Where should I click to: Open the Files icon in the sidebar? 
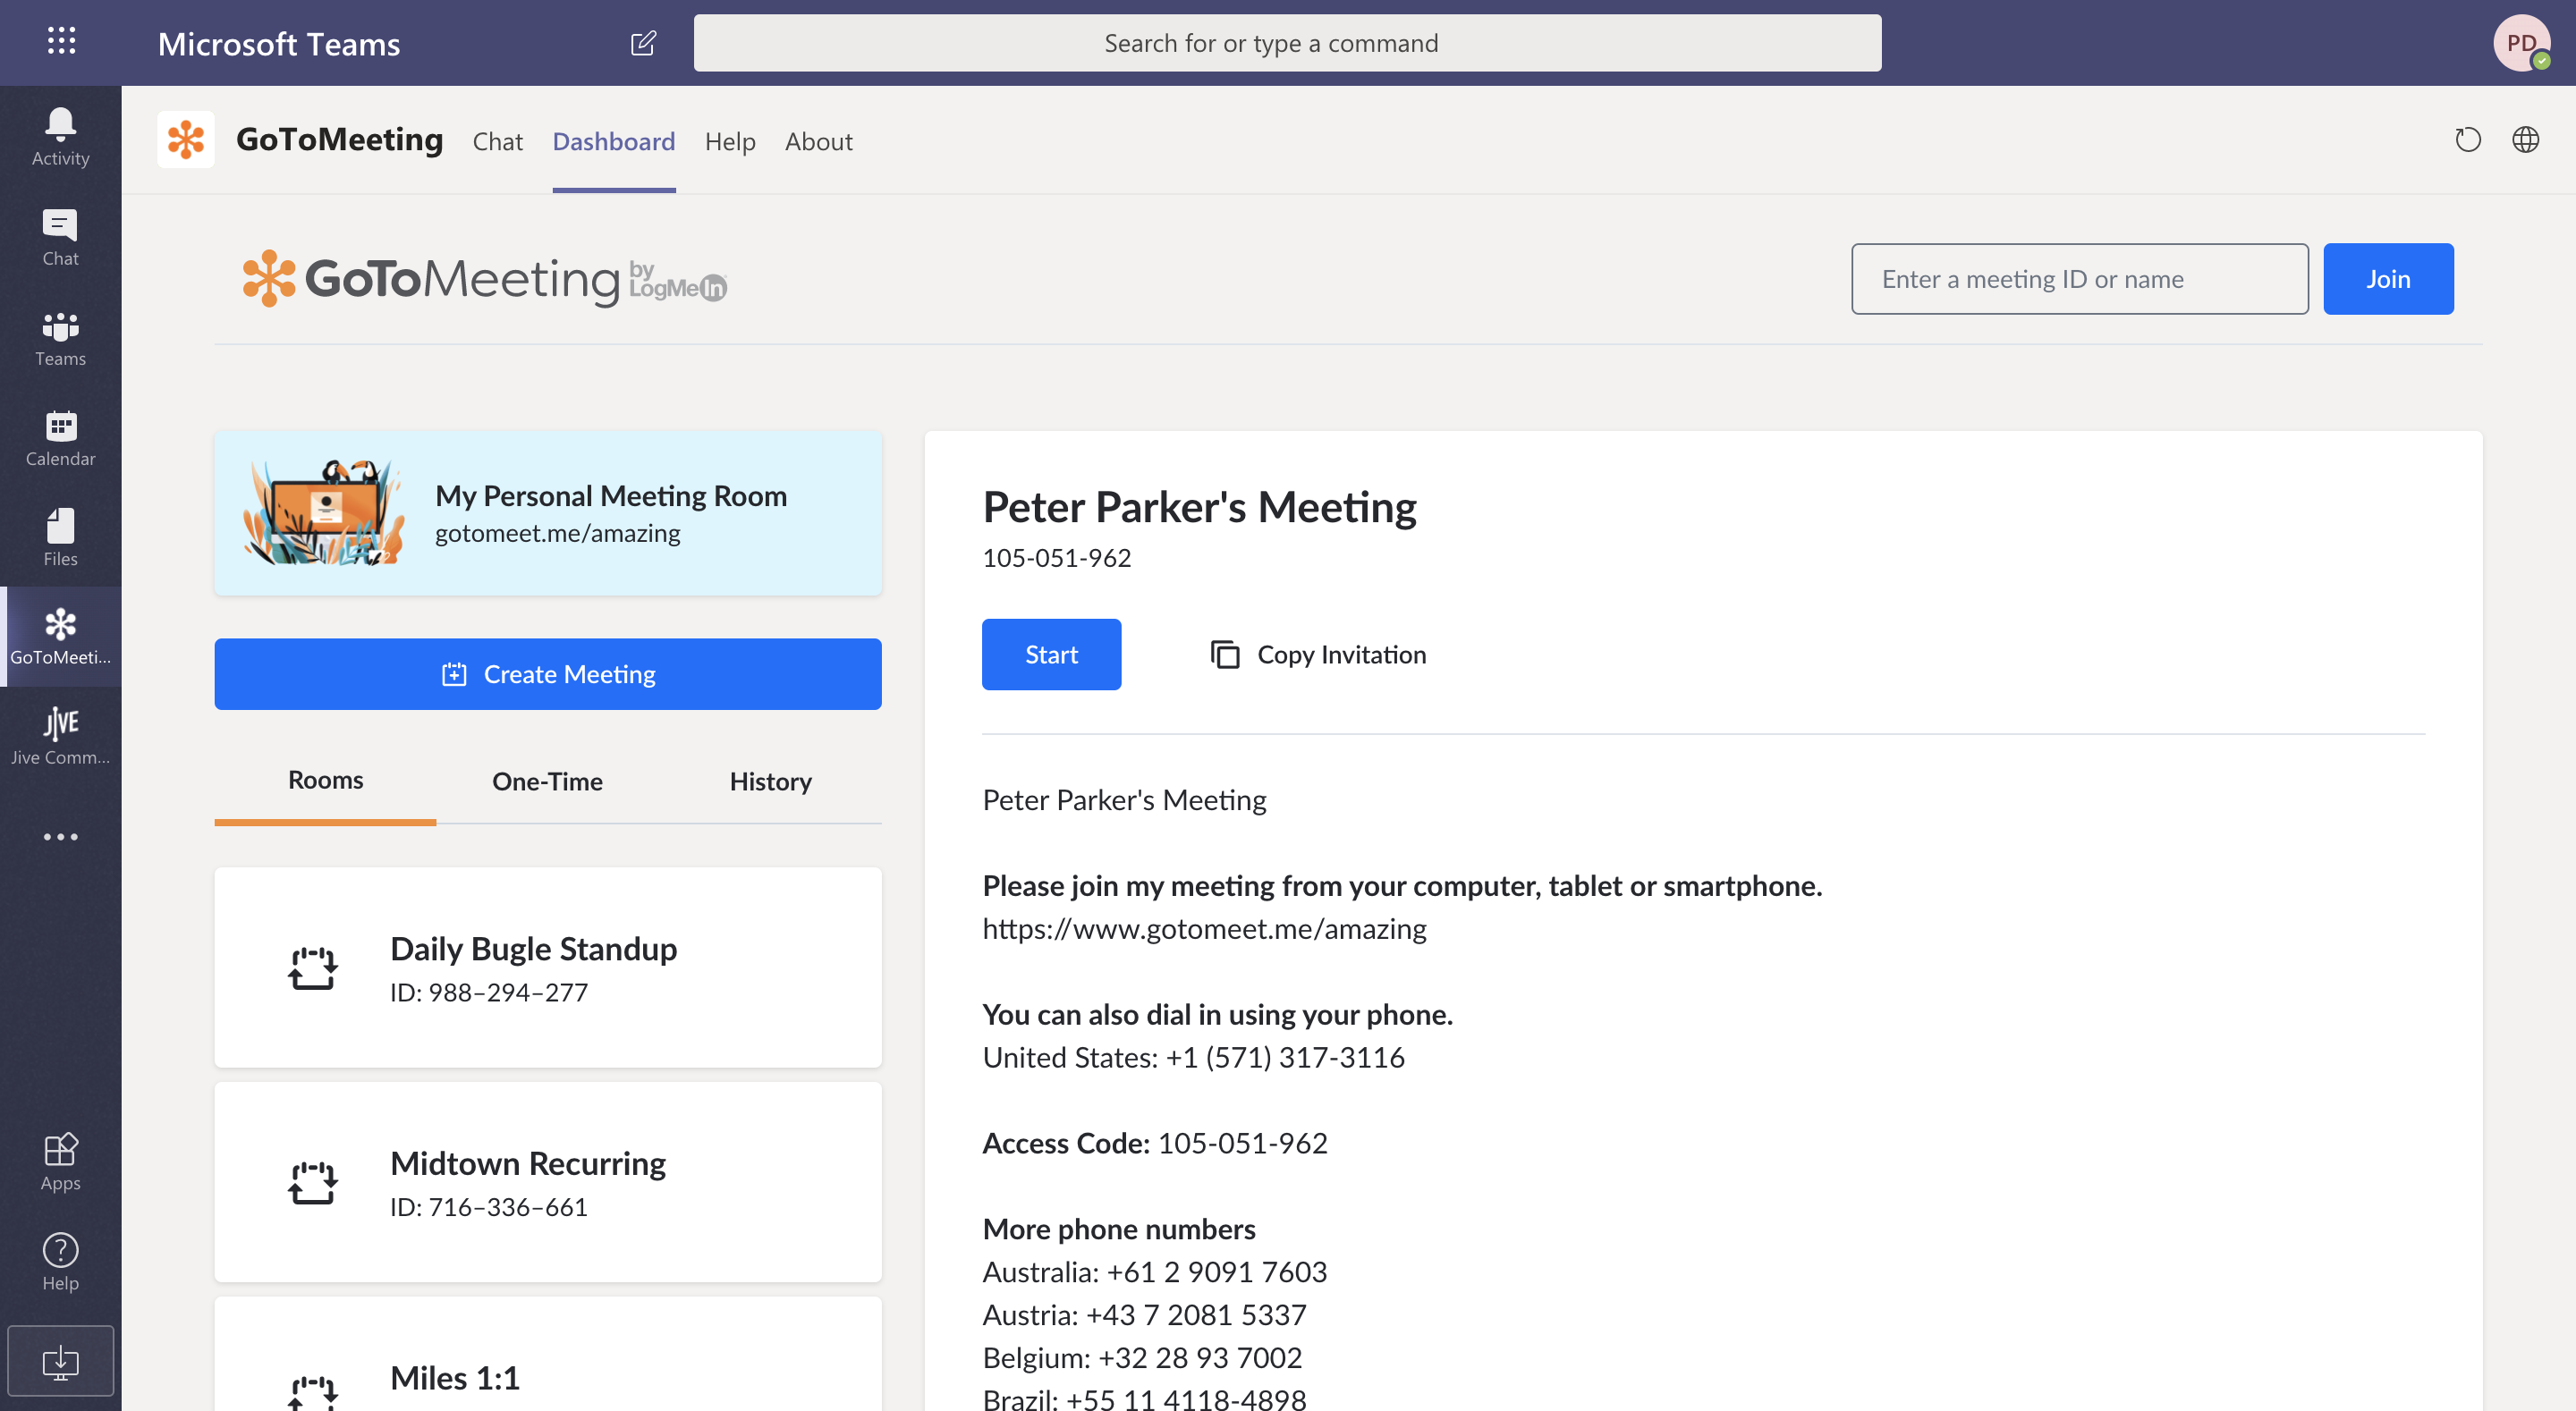(x=60, y=537)
